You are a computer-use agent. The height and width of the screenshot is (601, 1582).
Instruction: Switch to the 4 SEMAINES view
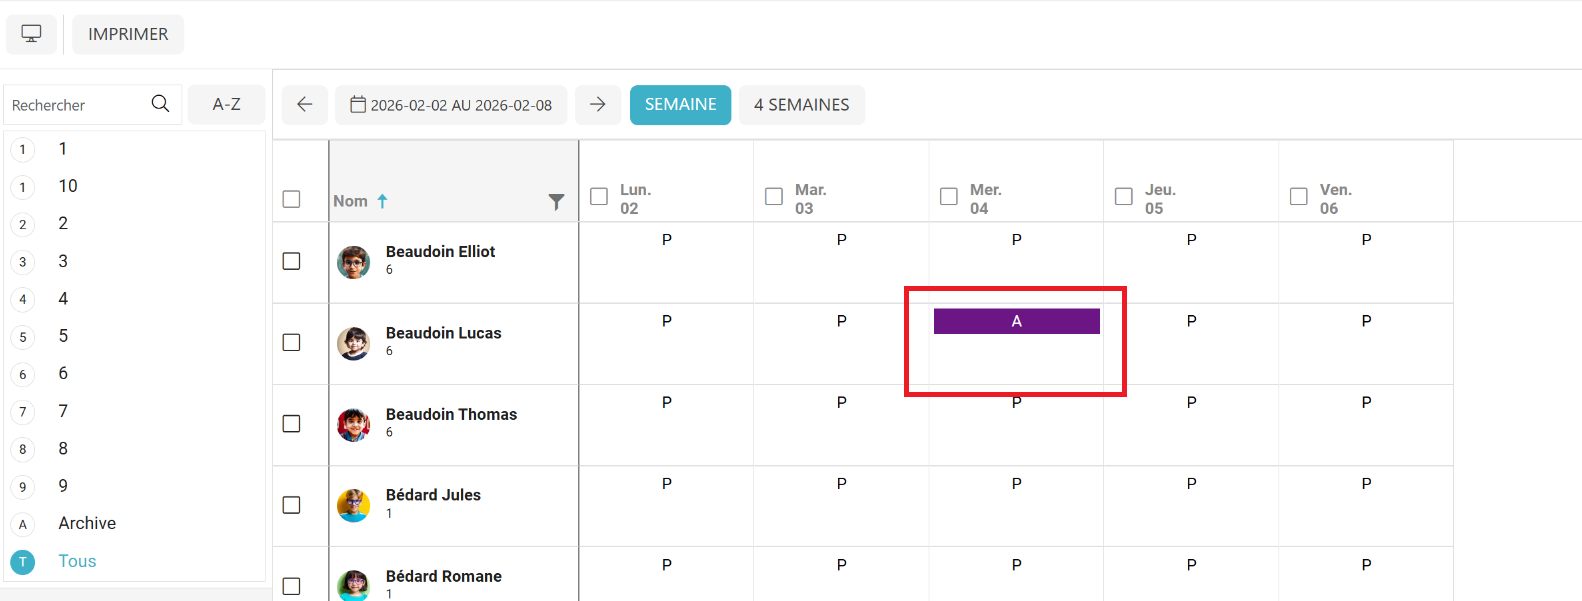coord(801,105)
